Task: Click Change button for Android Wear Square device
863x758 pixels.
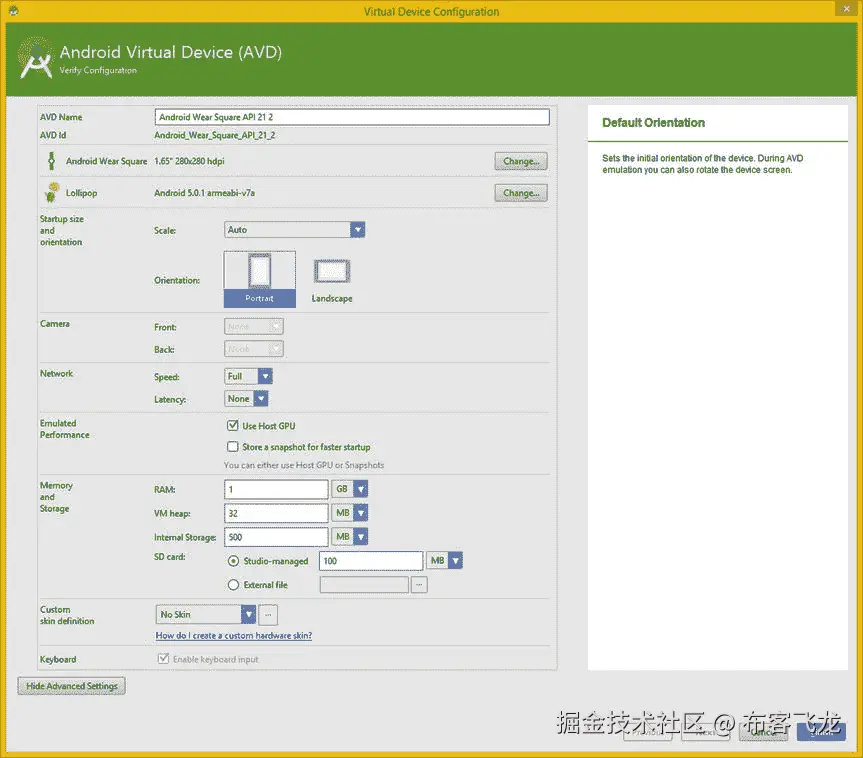Action: click(x=521, y=161)
